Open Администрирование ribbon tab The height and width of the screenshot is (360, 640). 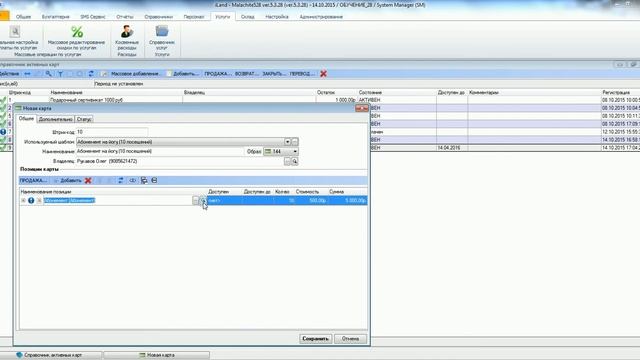tap(321, 17)
